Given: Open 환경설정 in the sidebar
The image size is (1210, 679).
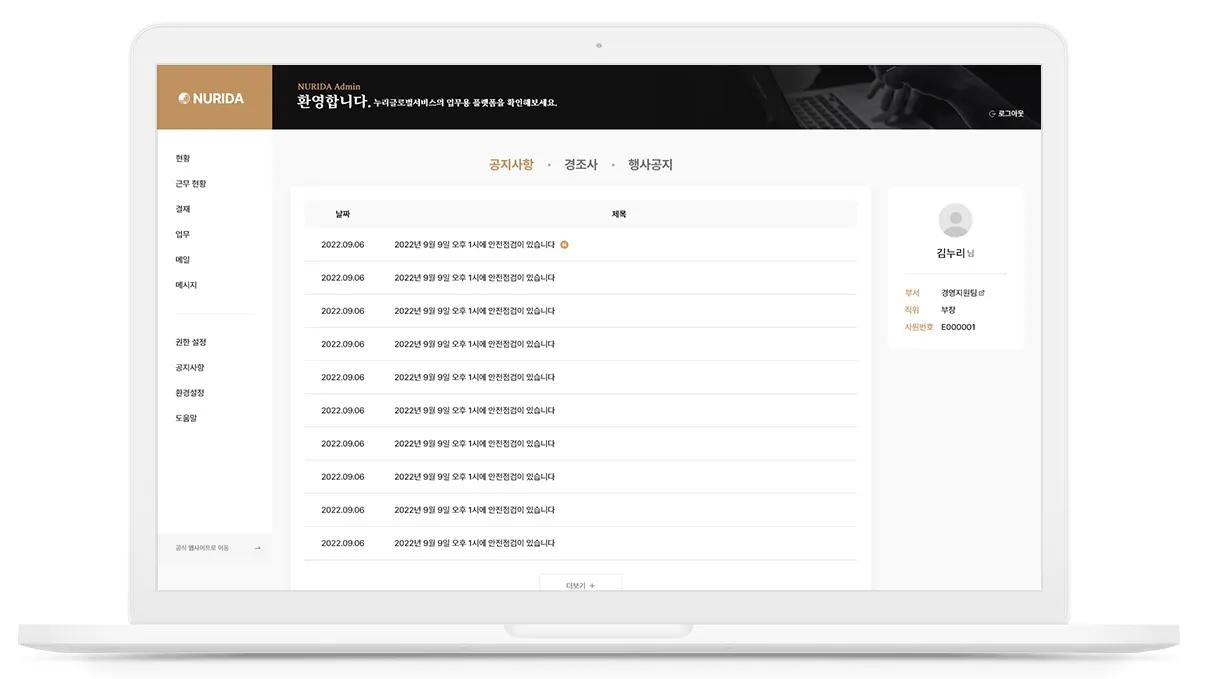Looking at the screenshot, I should point(190,393).
